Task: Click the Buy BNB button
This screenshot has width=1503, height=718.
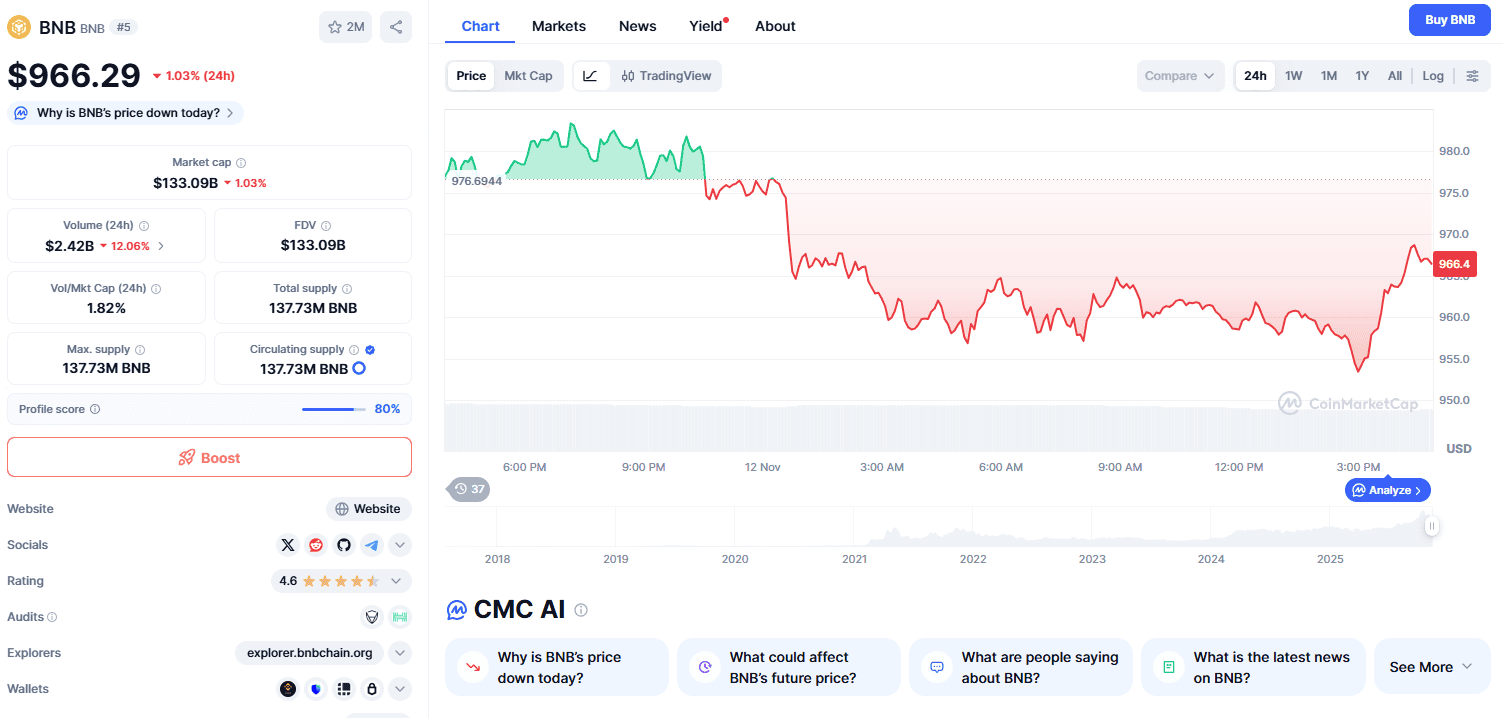Action: tap(1449, 20)
